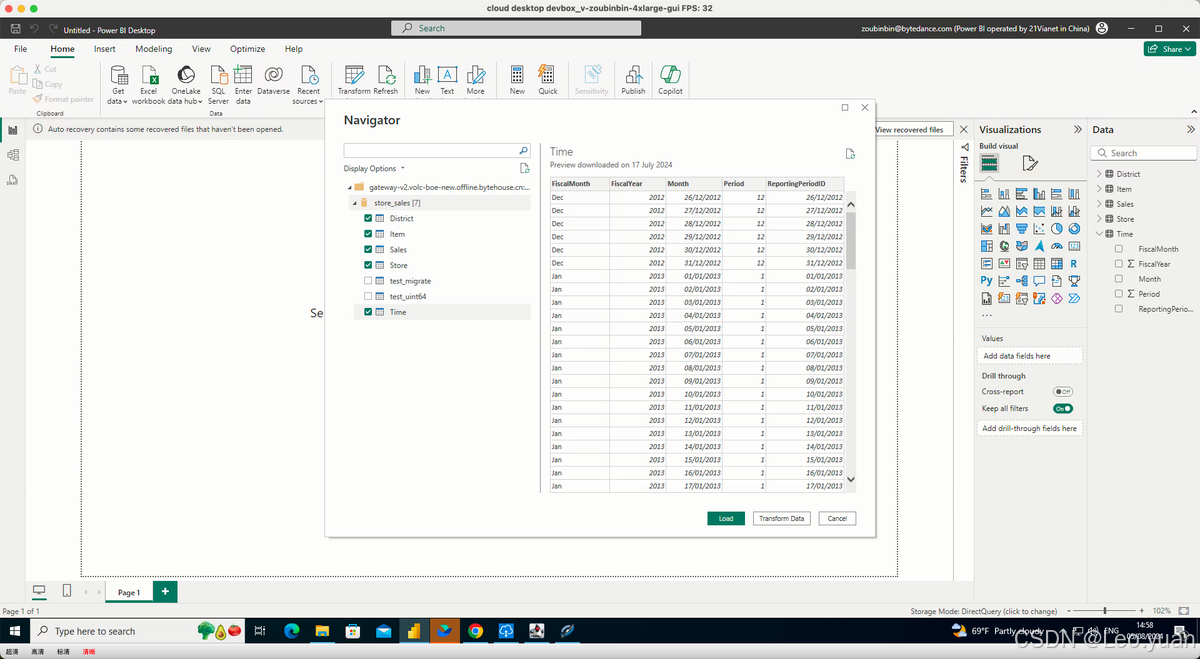Check the FiscalYear field in Data pane
This screenshot has width=1200, height=659.
point(1119,264)
